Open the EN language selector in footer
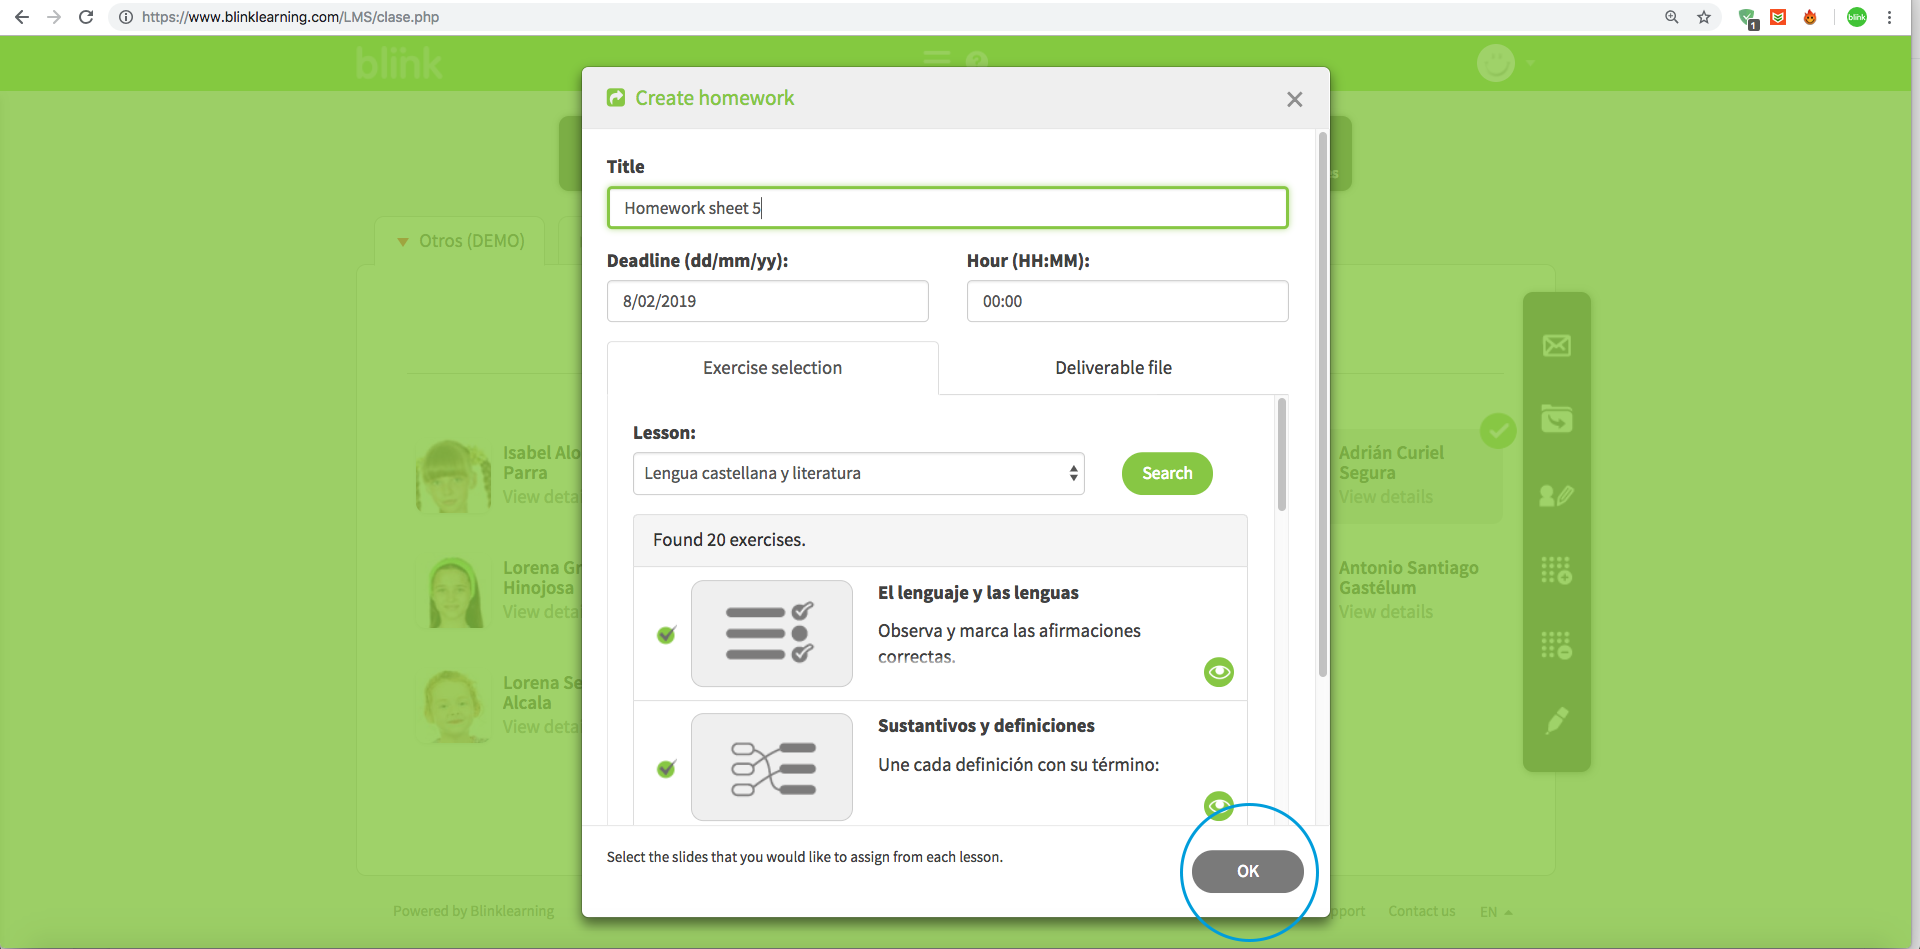The height and width of the screenshot is (949, 1920). click(1495, 912)
